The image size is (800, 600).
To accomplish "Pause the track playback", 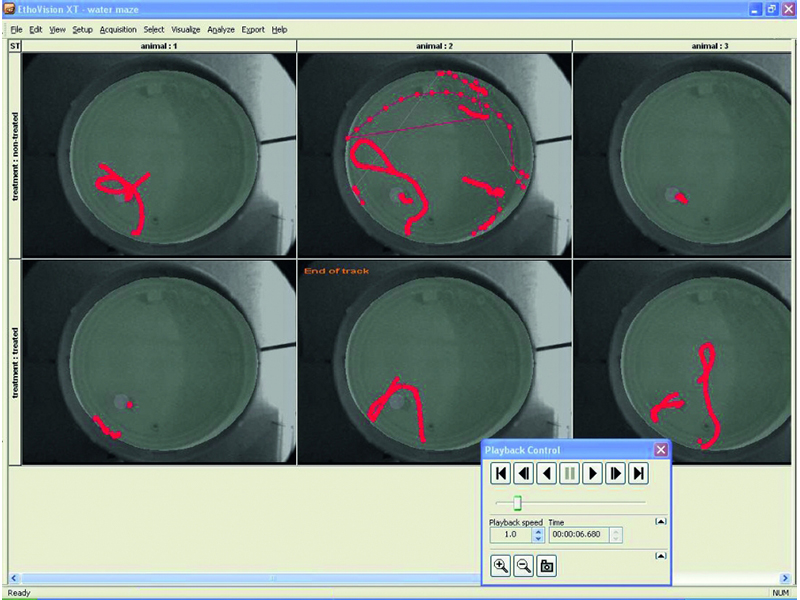I will click(x=570, y=473).
